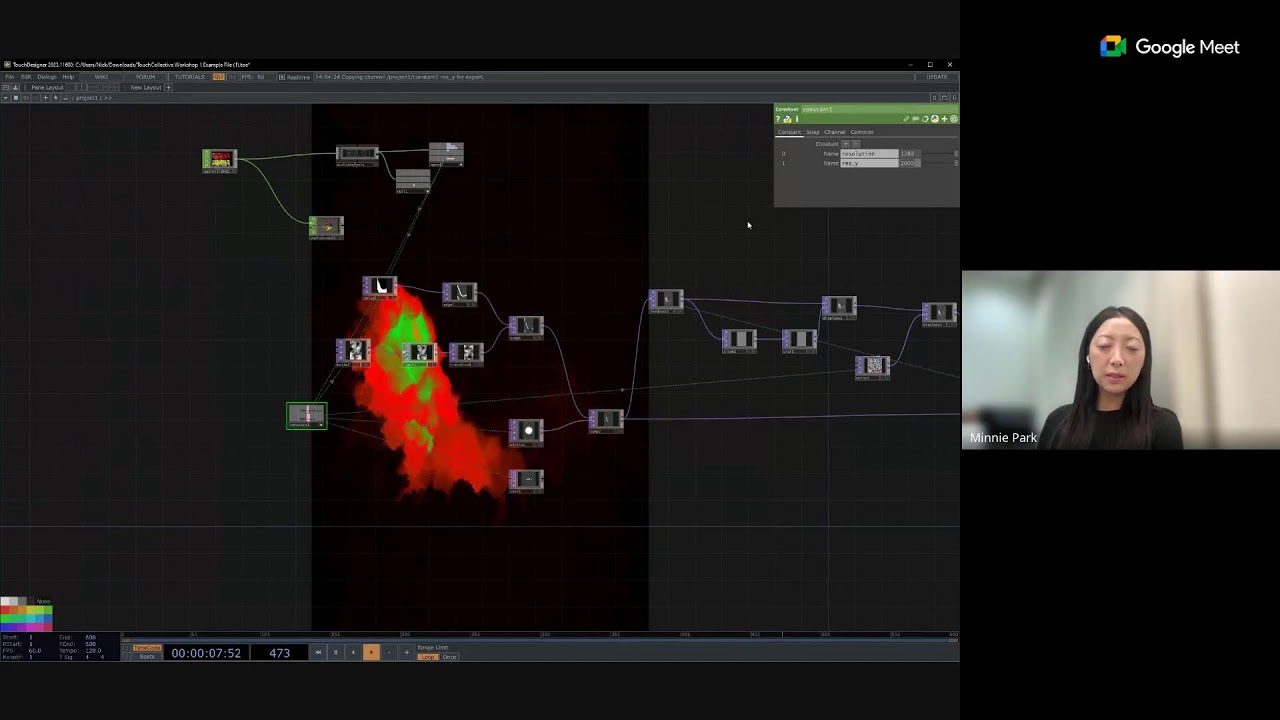This screenshot has height=720, width=1280.
Task: Remove a constant channel with minus button
Action: [x=856, y=144]
